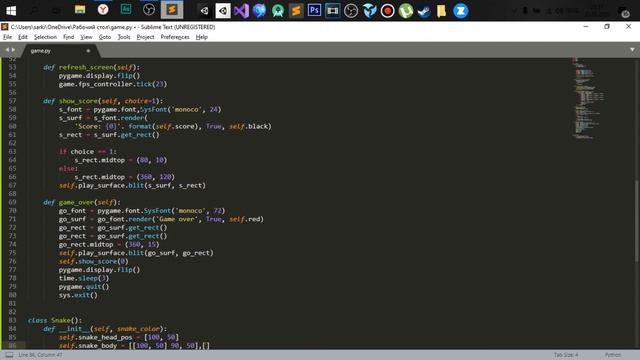Open the Selection menu
The image size is (640, 360).
point(45,37)
